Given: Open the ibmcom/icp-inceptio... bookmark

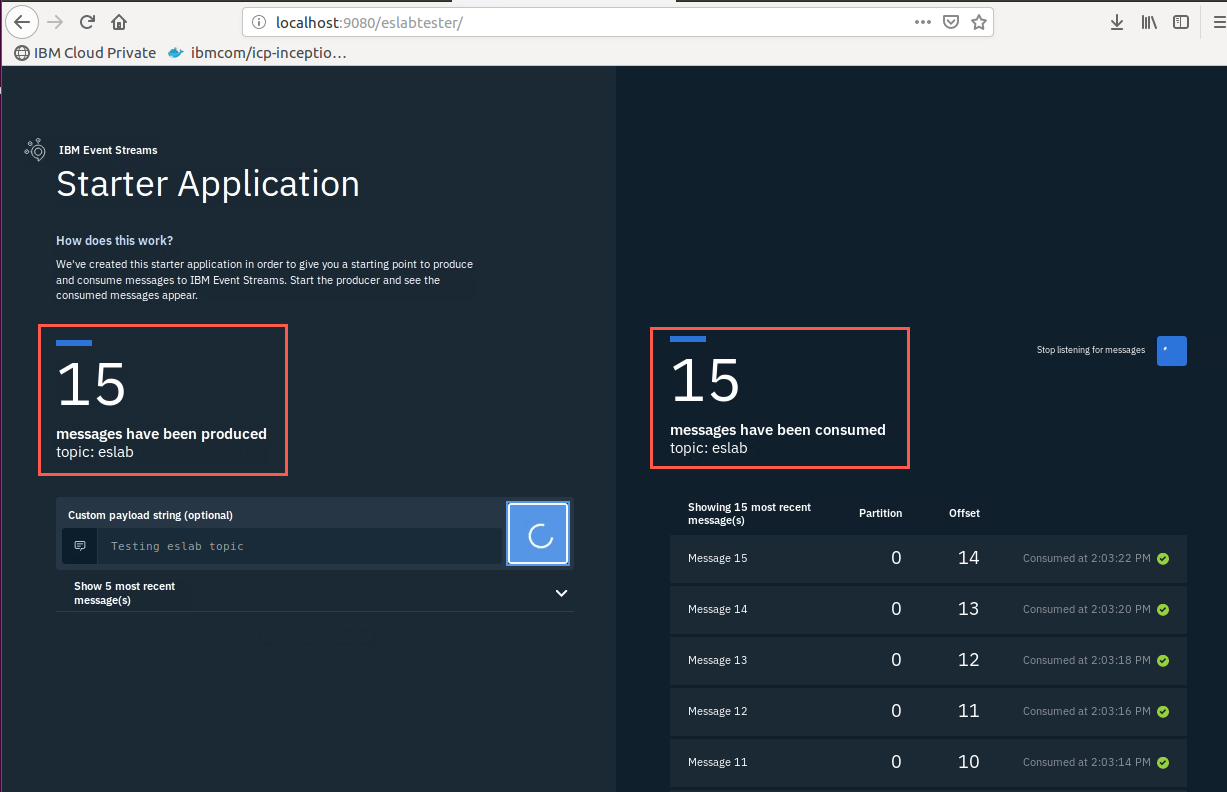Looking at the screenshot, I should point(258,53).
